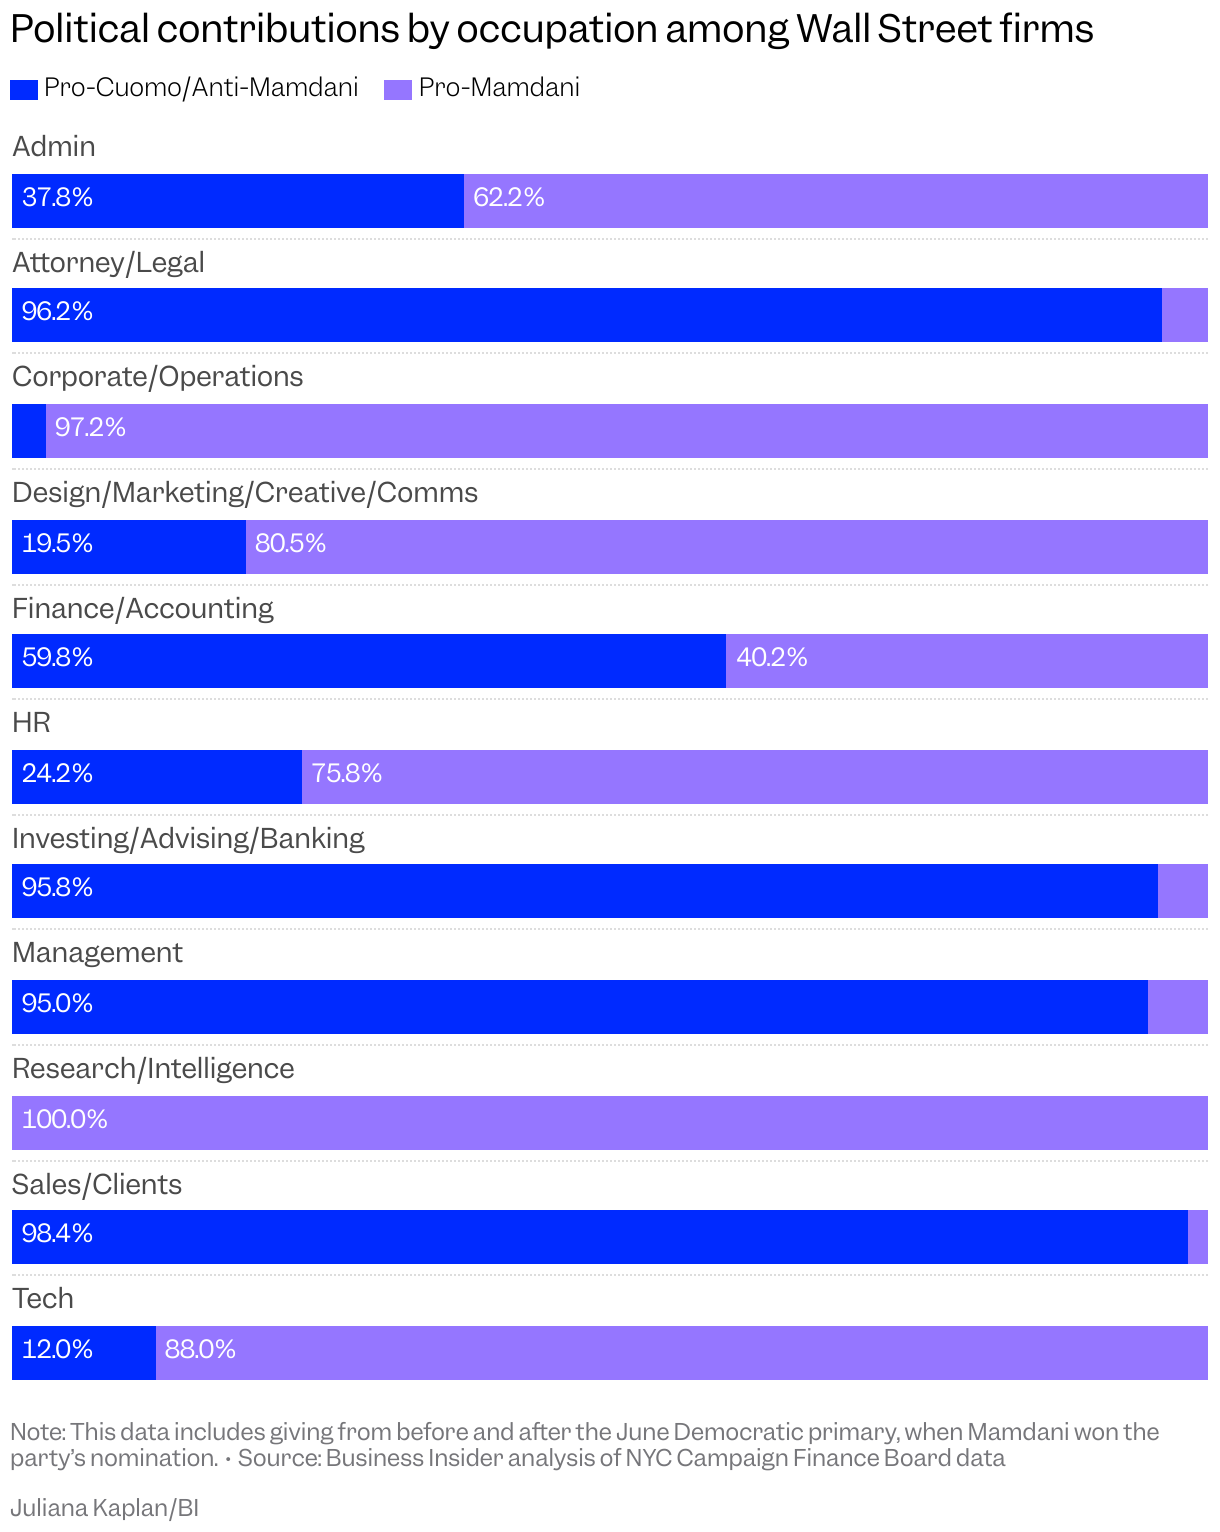Click the Investing/Advising/Banking 95.8% blue bar
This screenshot has height=1532, width=1220.
[x=585, y=891]
